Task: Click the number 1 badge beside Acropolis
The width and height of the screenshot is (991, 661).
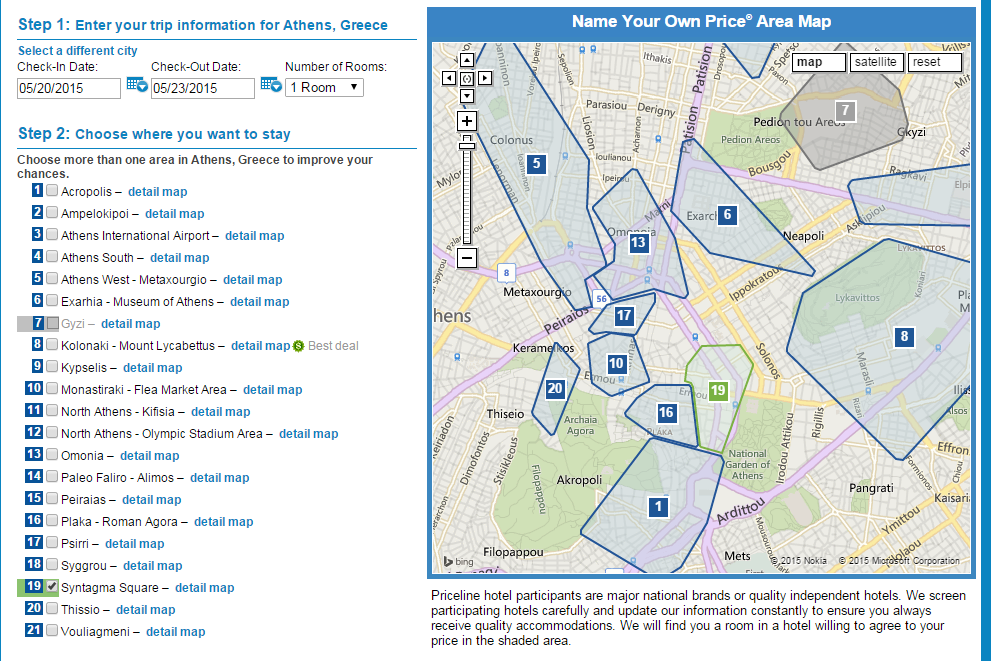Action: point(37,190)
